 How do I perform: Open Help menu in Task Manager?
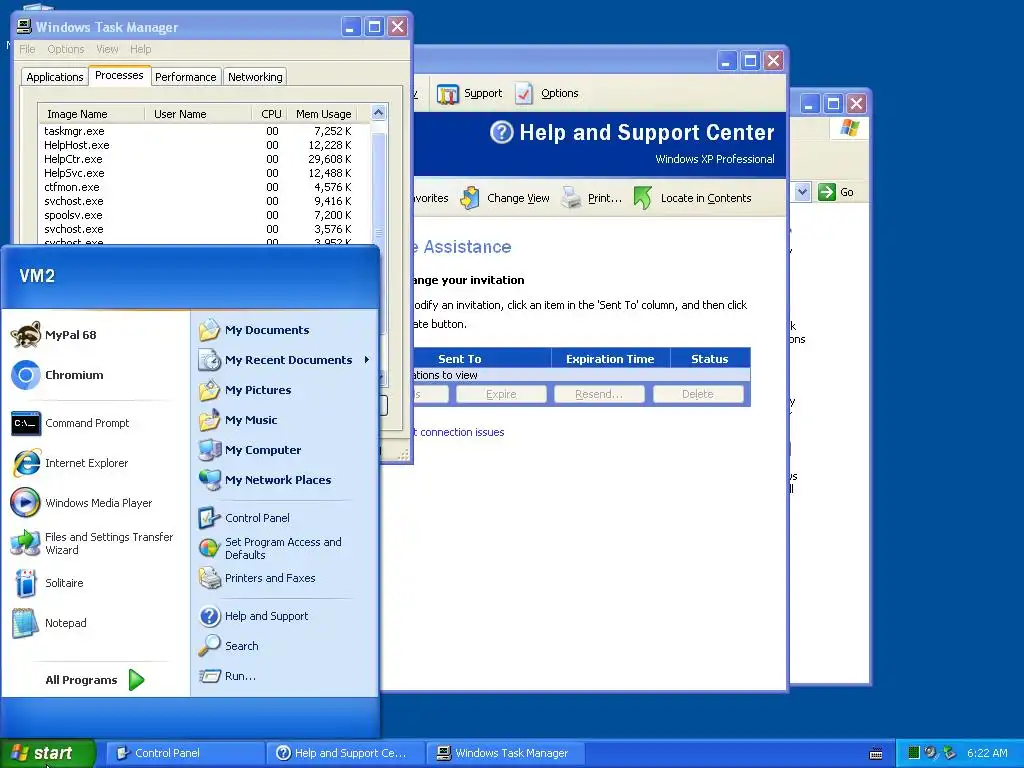click(140, 49)
